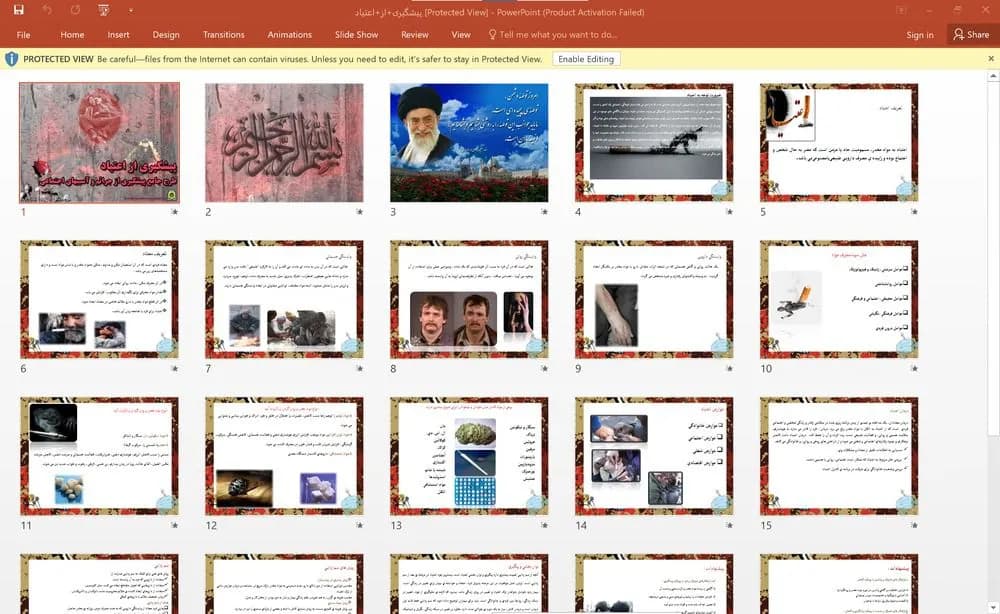
Task: Open the Animations tab
Action: [290, 34]
